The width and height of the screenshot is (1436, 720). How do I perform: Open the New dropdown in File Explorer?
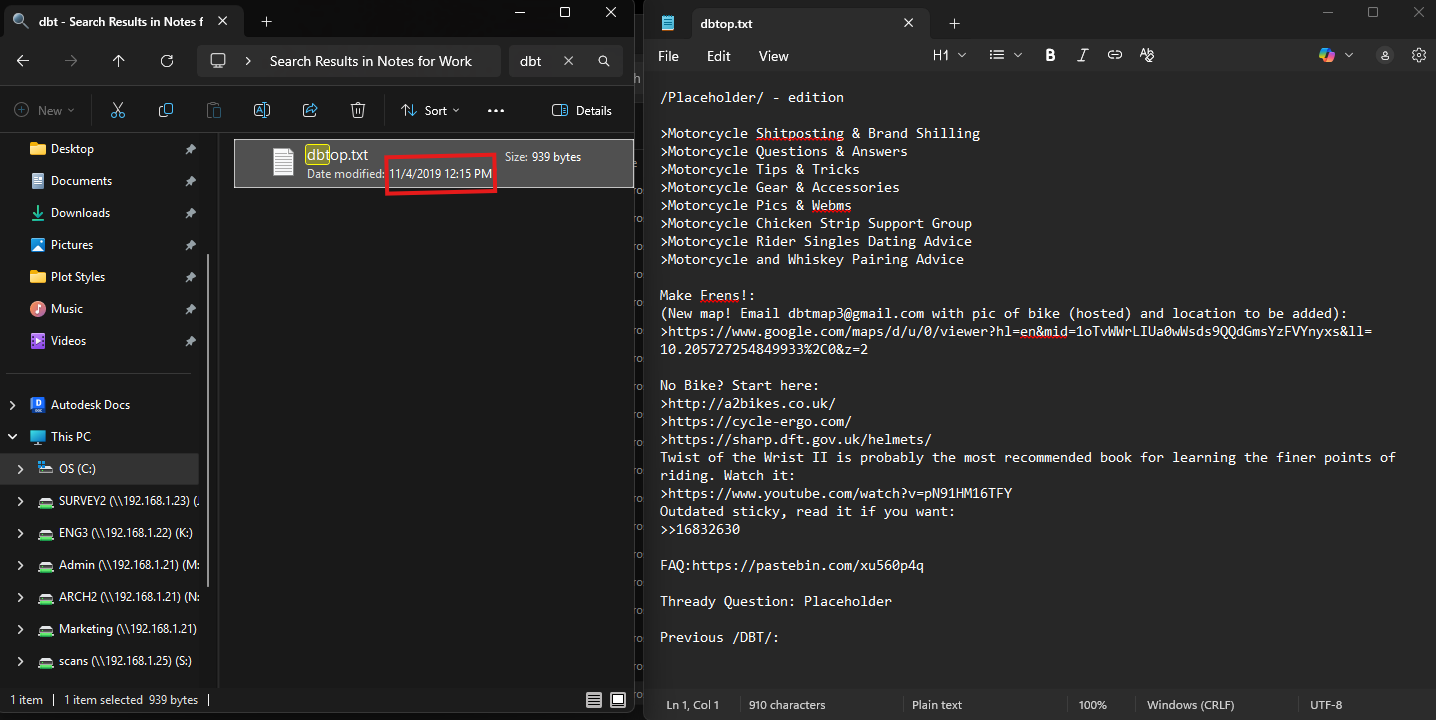tap(42, 110)
